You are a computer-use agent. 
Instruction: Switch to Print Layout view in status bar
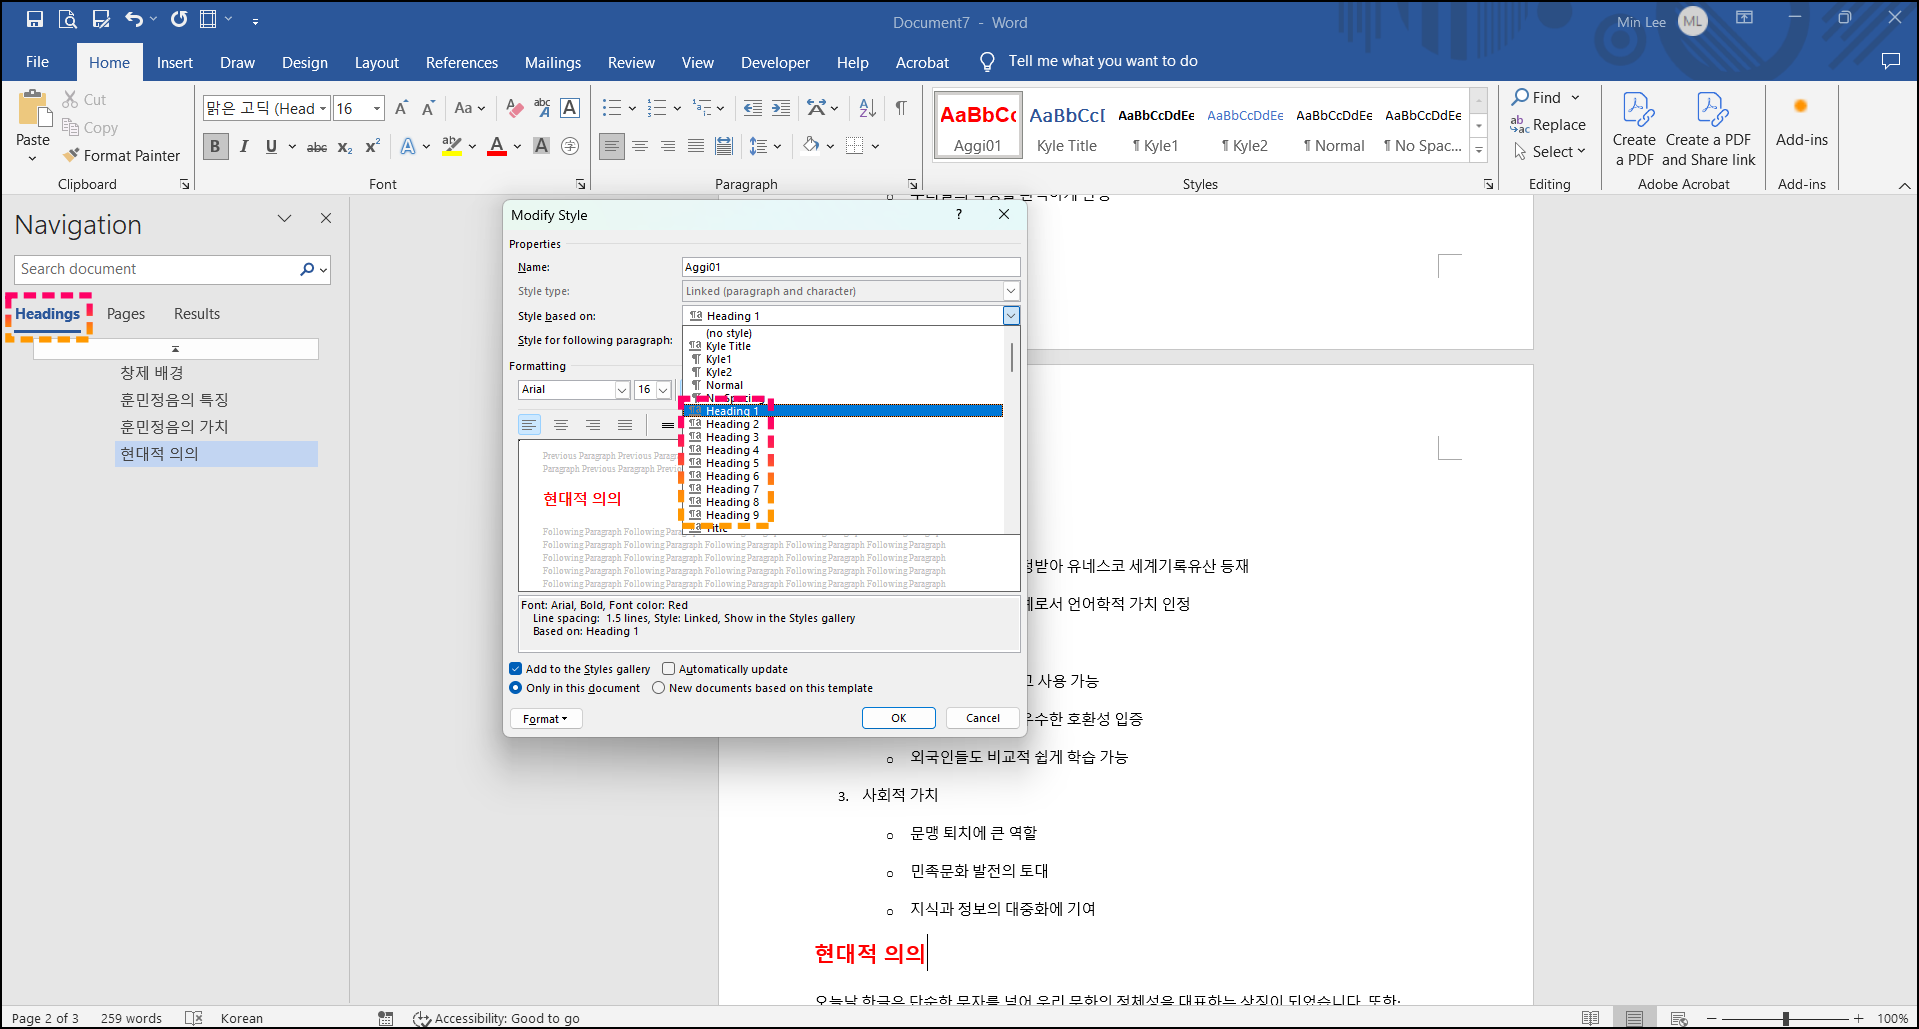click(1634, 1018)
